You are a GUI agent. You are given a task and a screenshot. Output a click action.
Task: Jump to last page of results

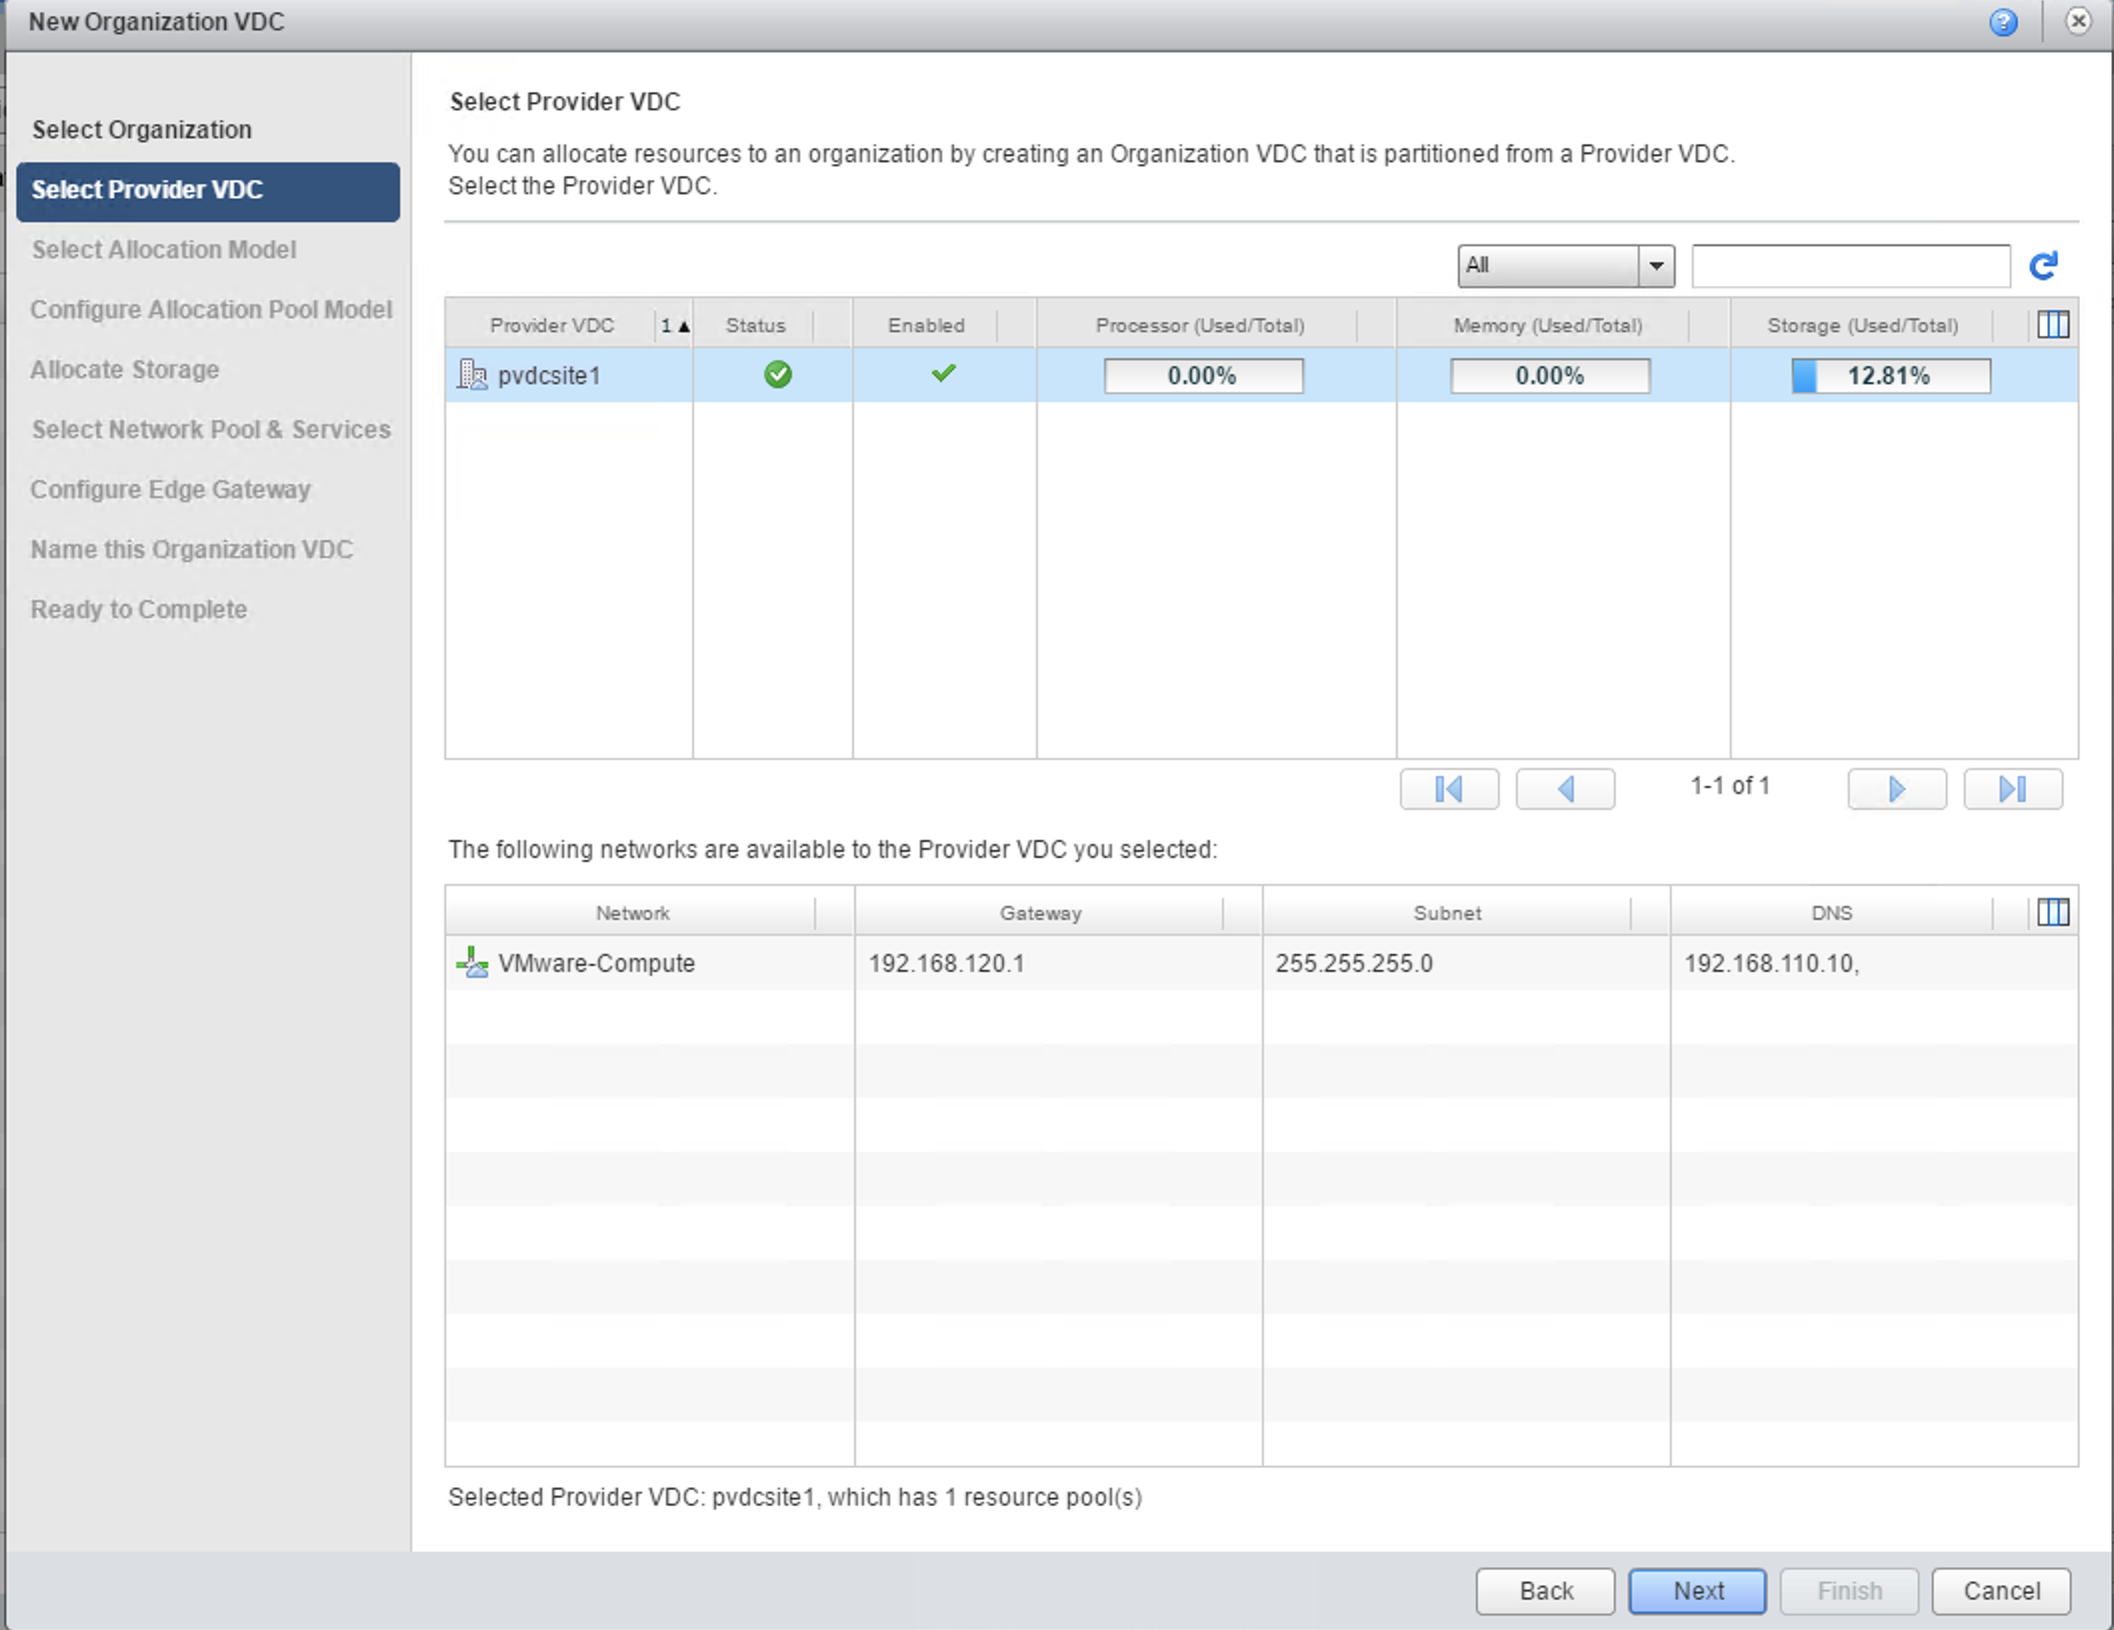pos(2012,789)
